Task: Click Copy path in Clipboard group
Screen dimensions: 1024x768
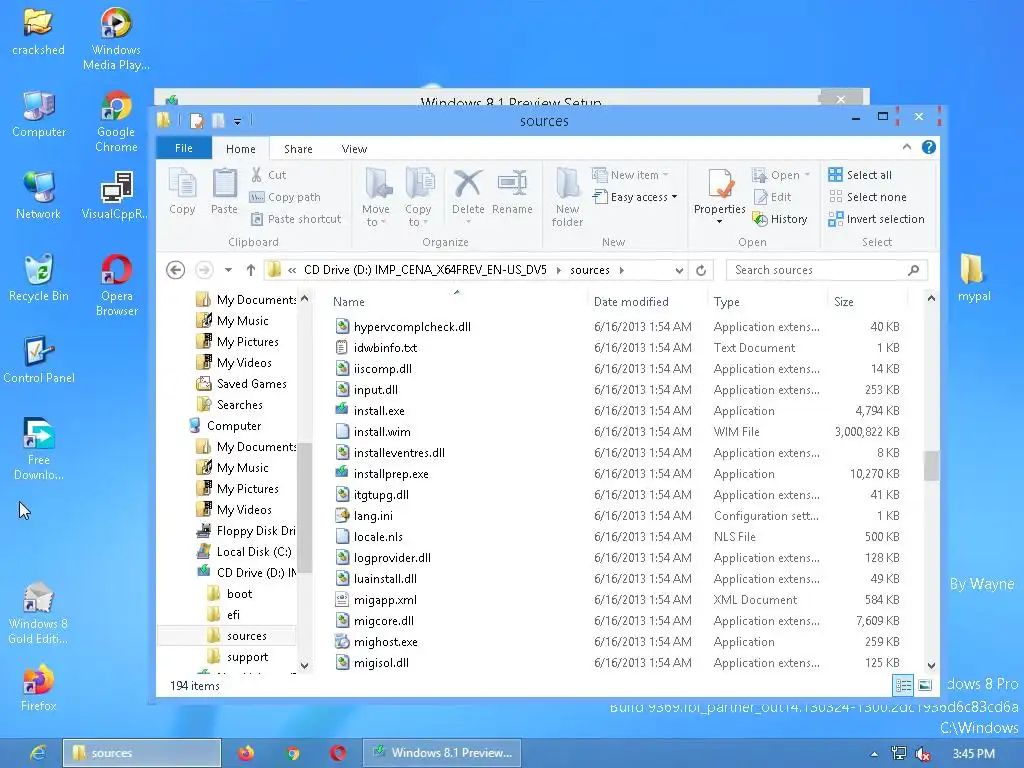Action: 285,197
